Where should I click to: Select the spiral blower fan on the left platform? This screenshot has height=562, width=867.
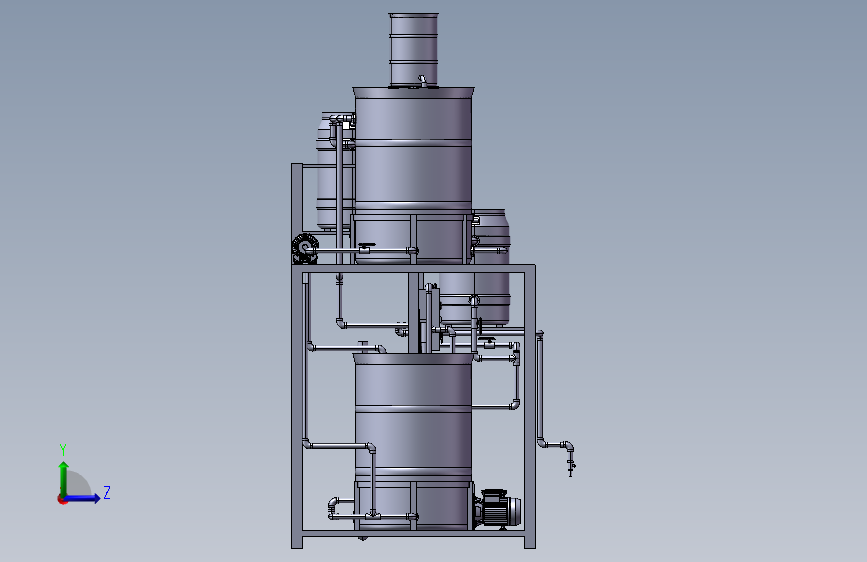click(305, 249)
